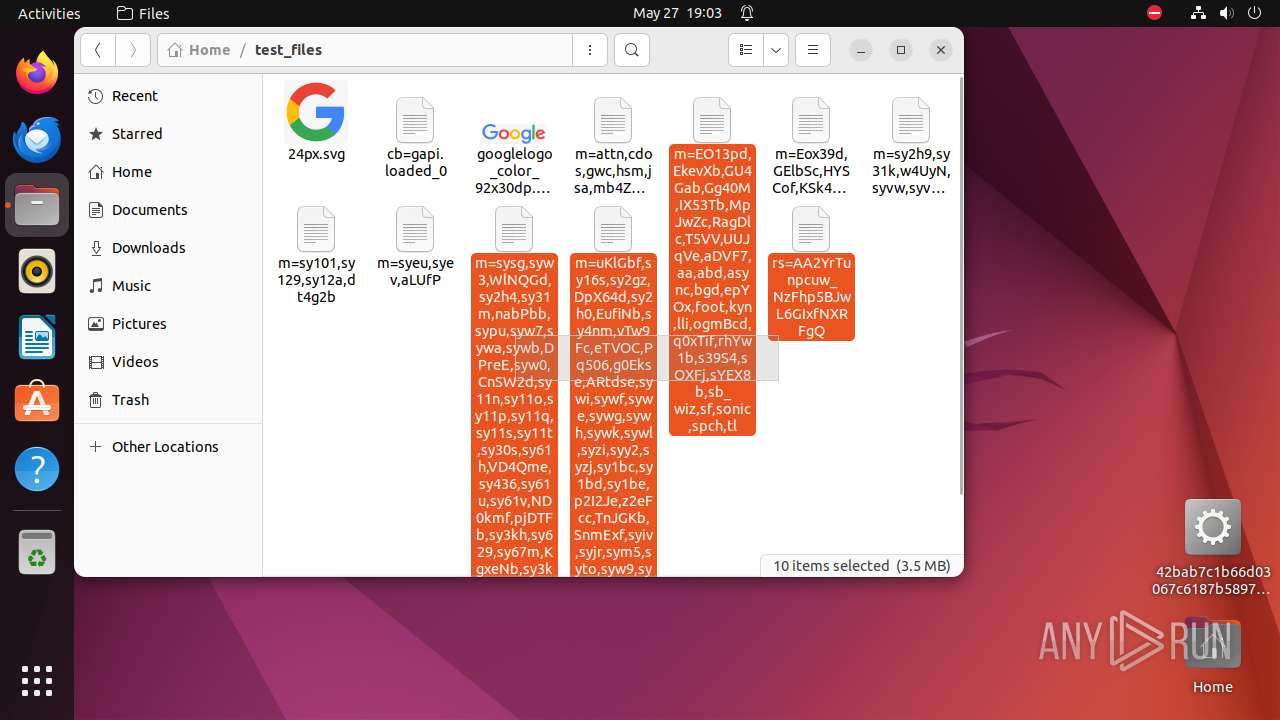This screenshot has height=720, width=1280.
Task: Click the notification bell icon in top bar
Action: coord(747,13)
